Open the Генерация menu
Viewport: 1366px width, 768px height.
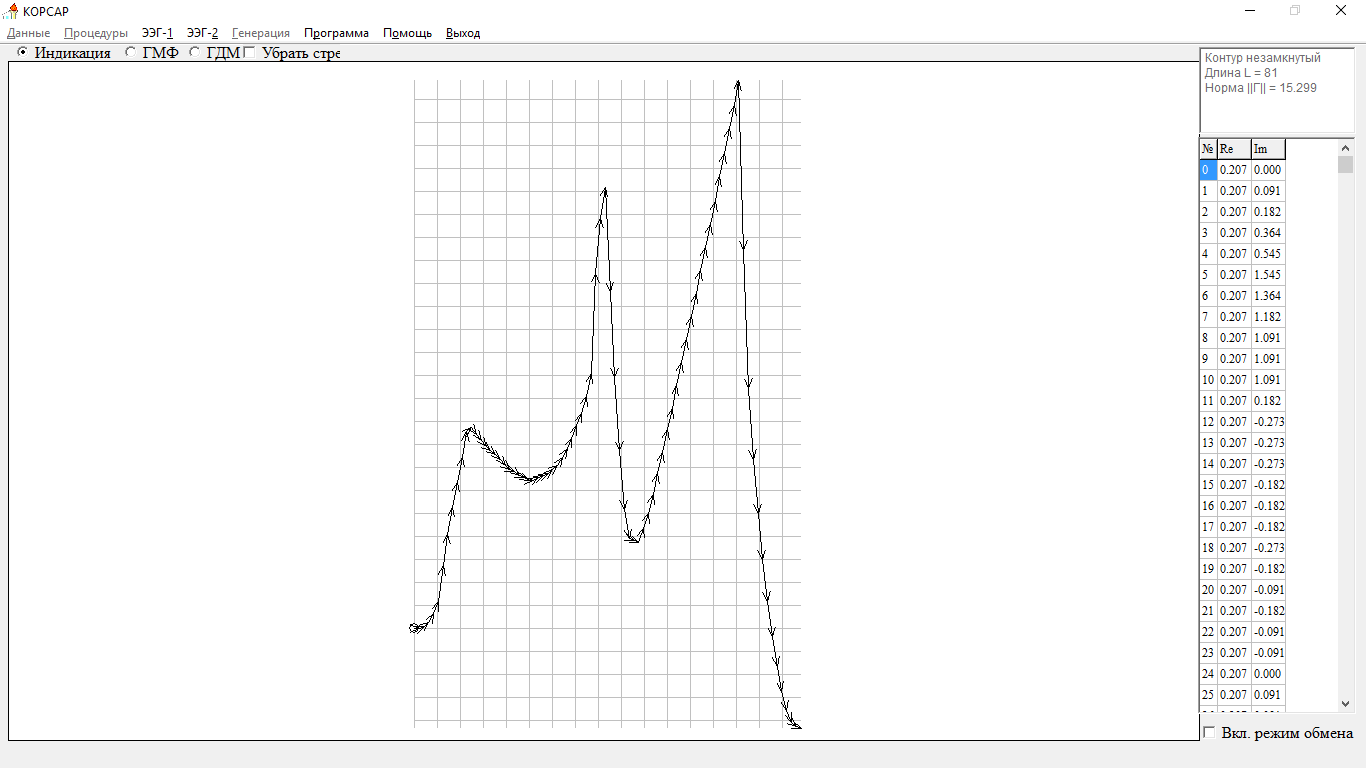tap(261, 33)
